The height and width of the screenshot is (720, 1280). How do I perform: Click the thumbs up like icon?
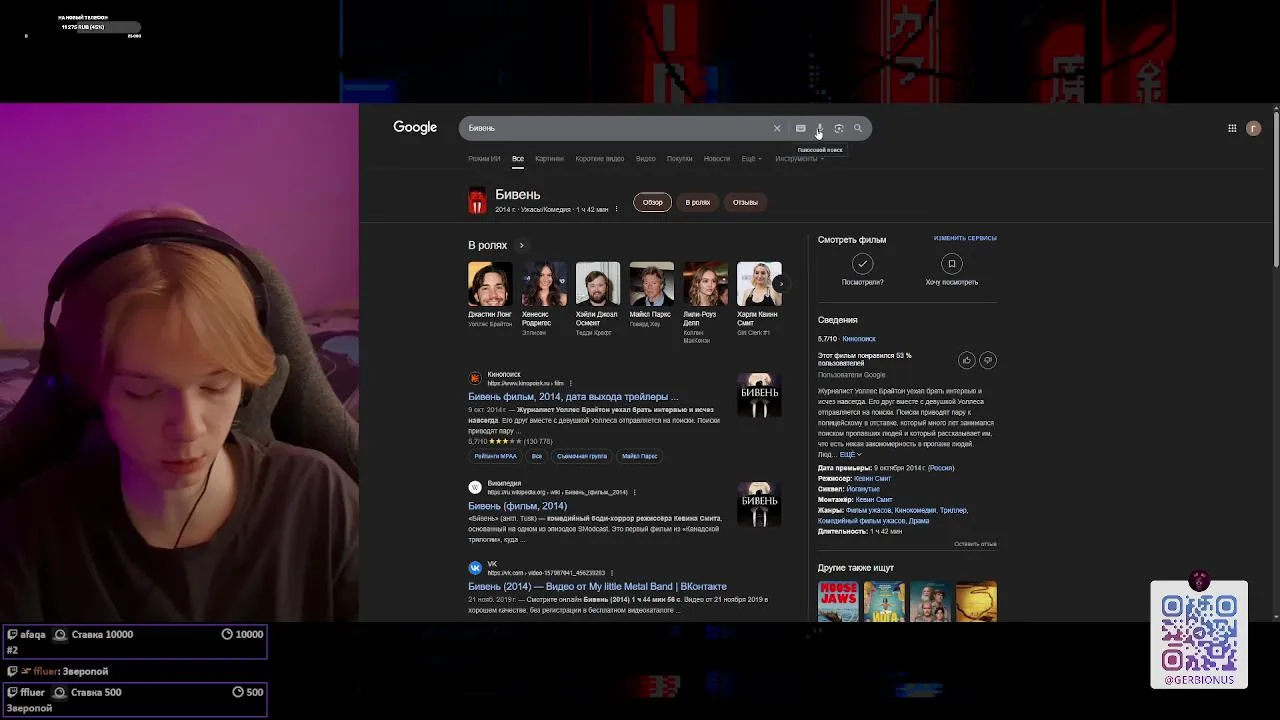(x=966, y=360)
